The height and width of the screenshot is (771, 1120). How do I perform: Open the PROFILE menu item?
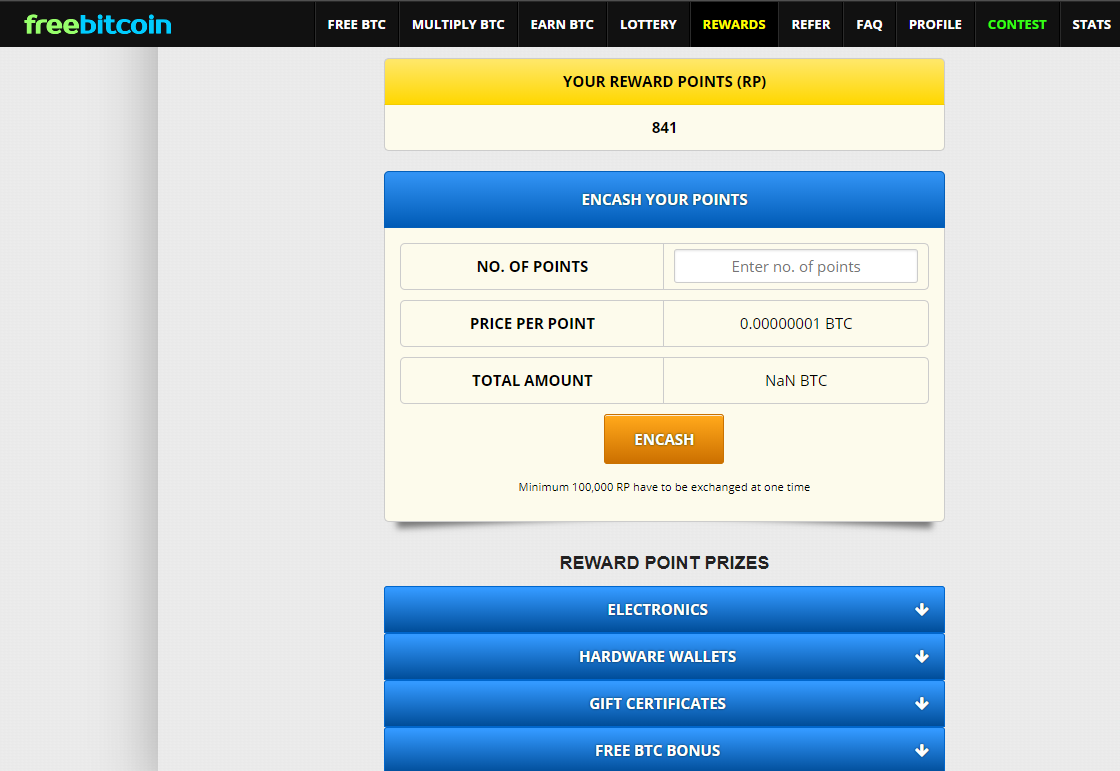click(x=935, y=24)
